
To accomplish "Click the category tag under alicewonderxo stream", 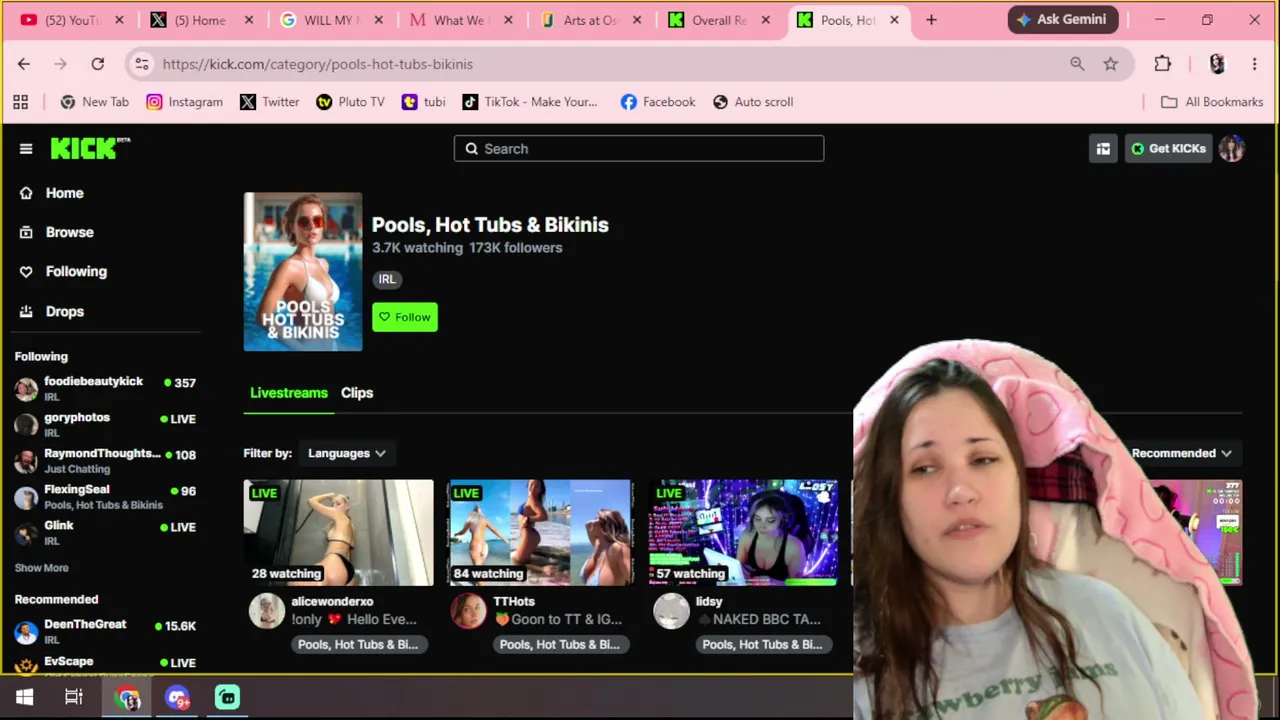I will [x=358, y=644].
